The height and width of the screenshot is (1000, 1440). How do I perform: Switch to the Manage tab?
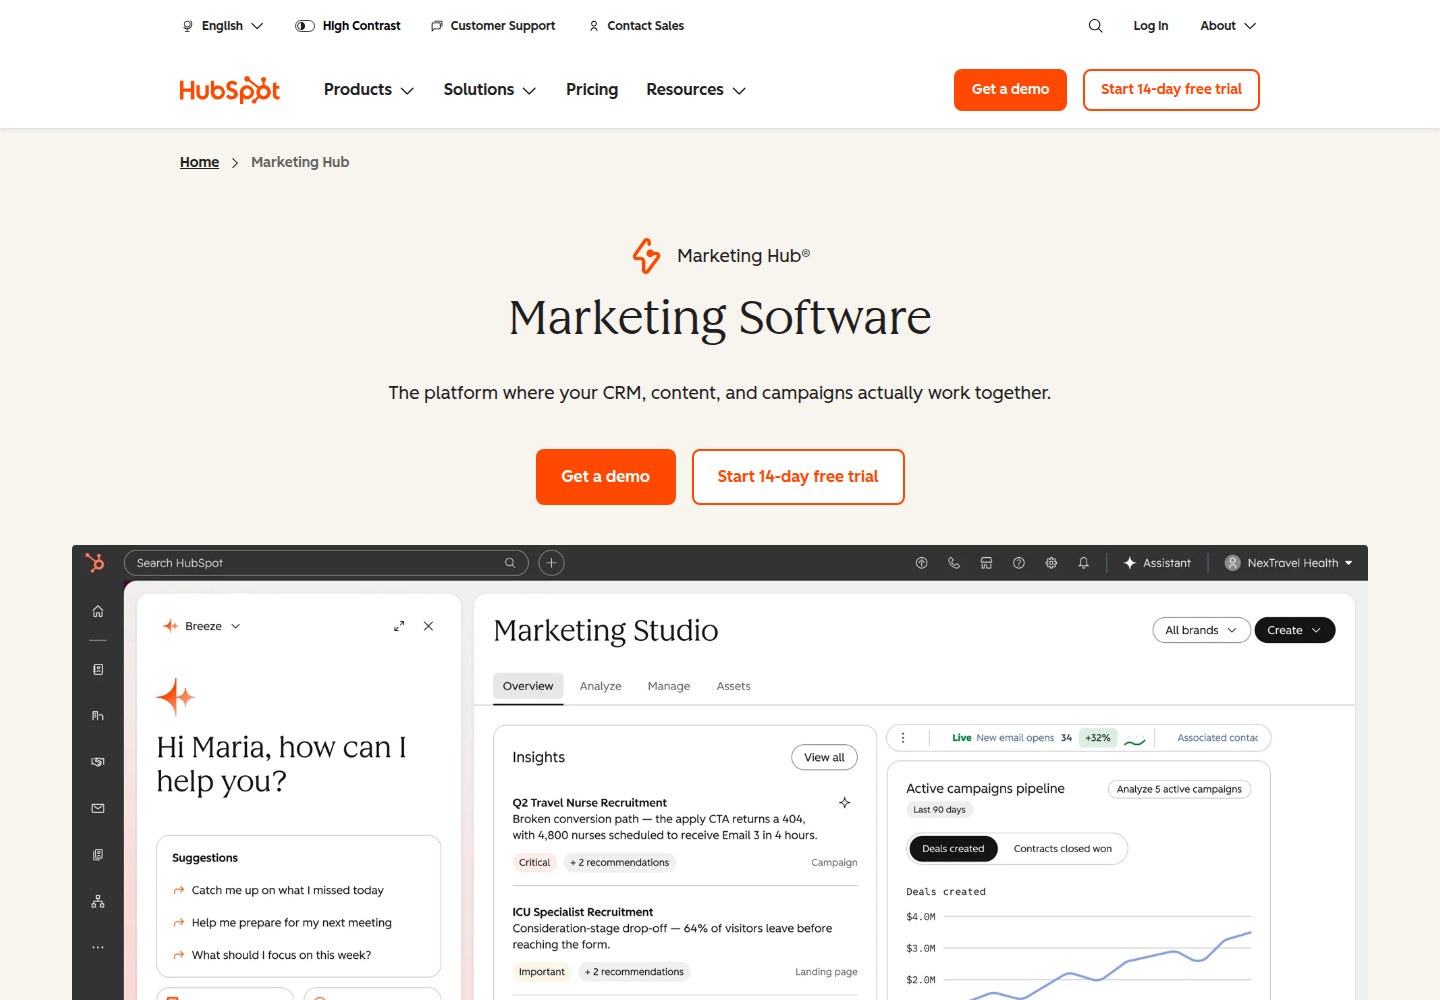[x=669, y=686]
